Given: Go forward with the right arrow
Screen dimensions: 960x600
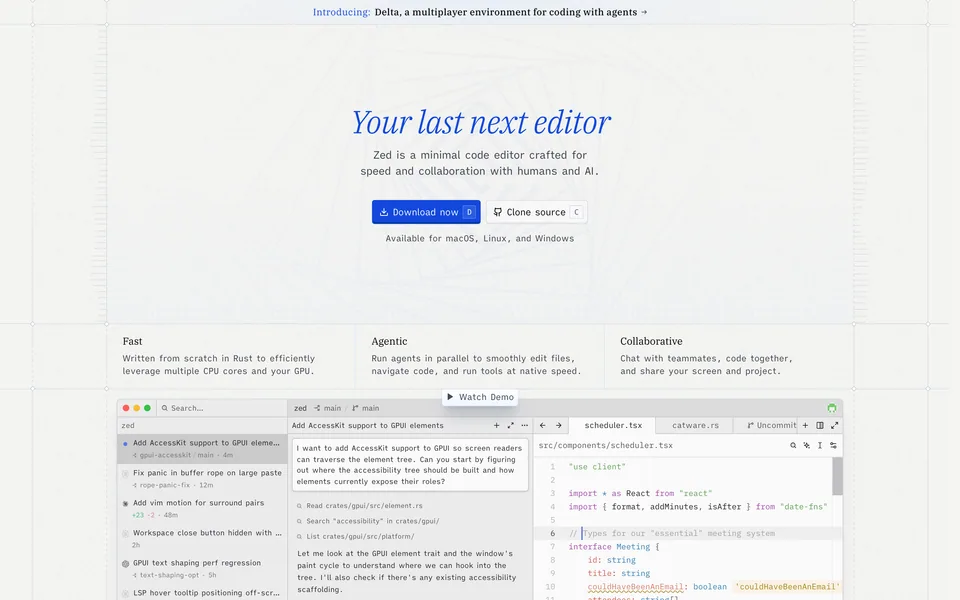Looking at the screenshot, I should tap(558, 425).
